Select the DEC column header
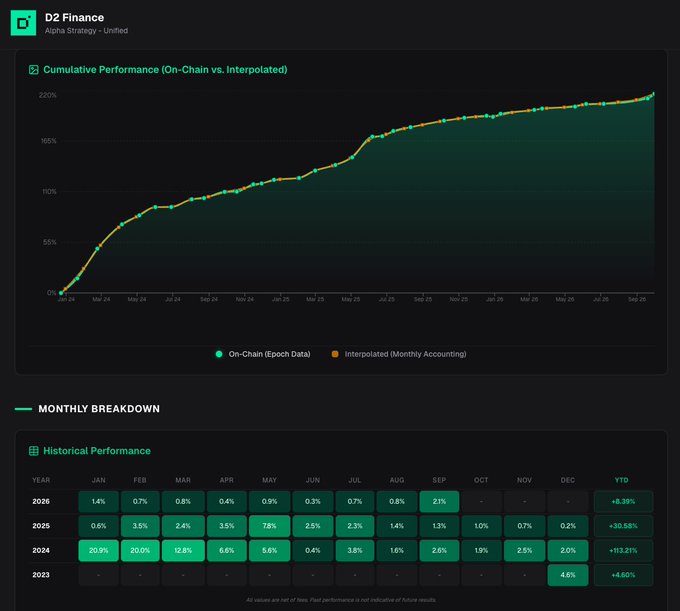 click(x=568, y=480)
